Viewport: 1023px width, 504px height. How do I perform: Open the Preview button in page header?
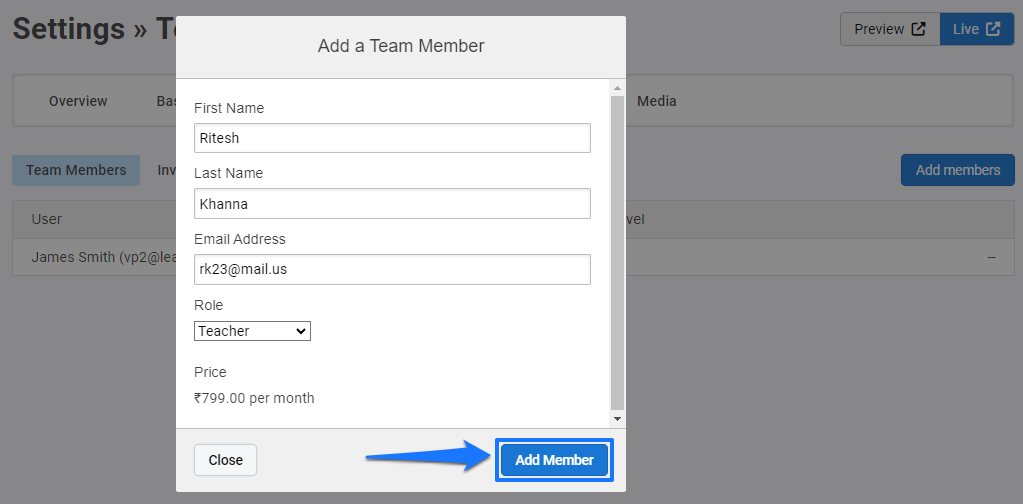click(x=890, y=29)
